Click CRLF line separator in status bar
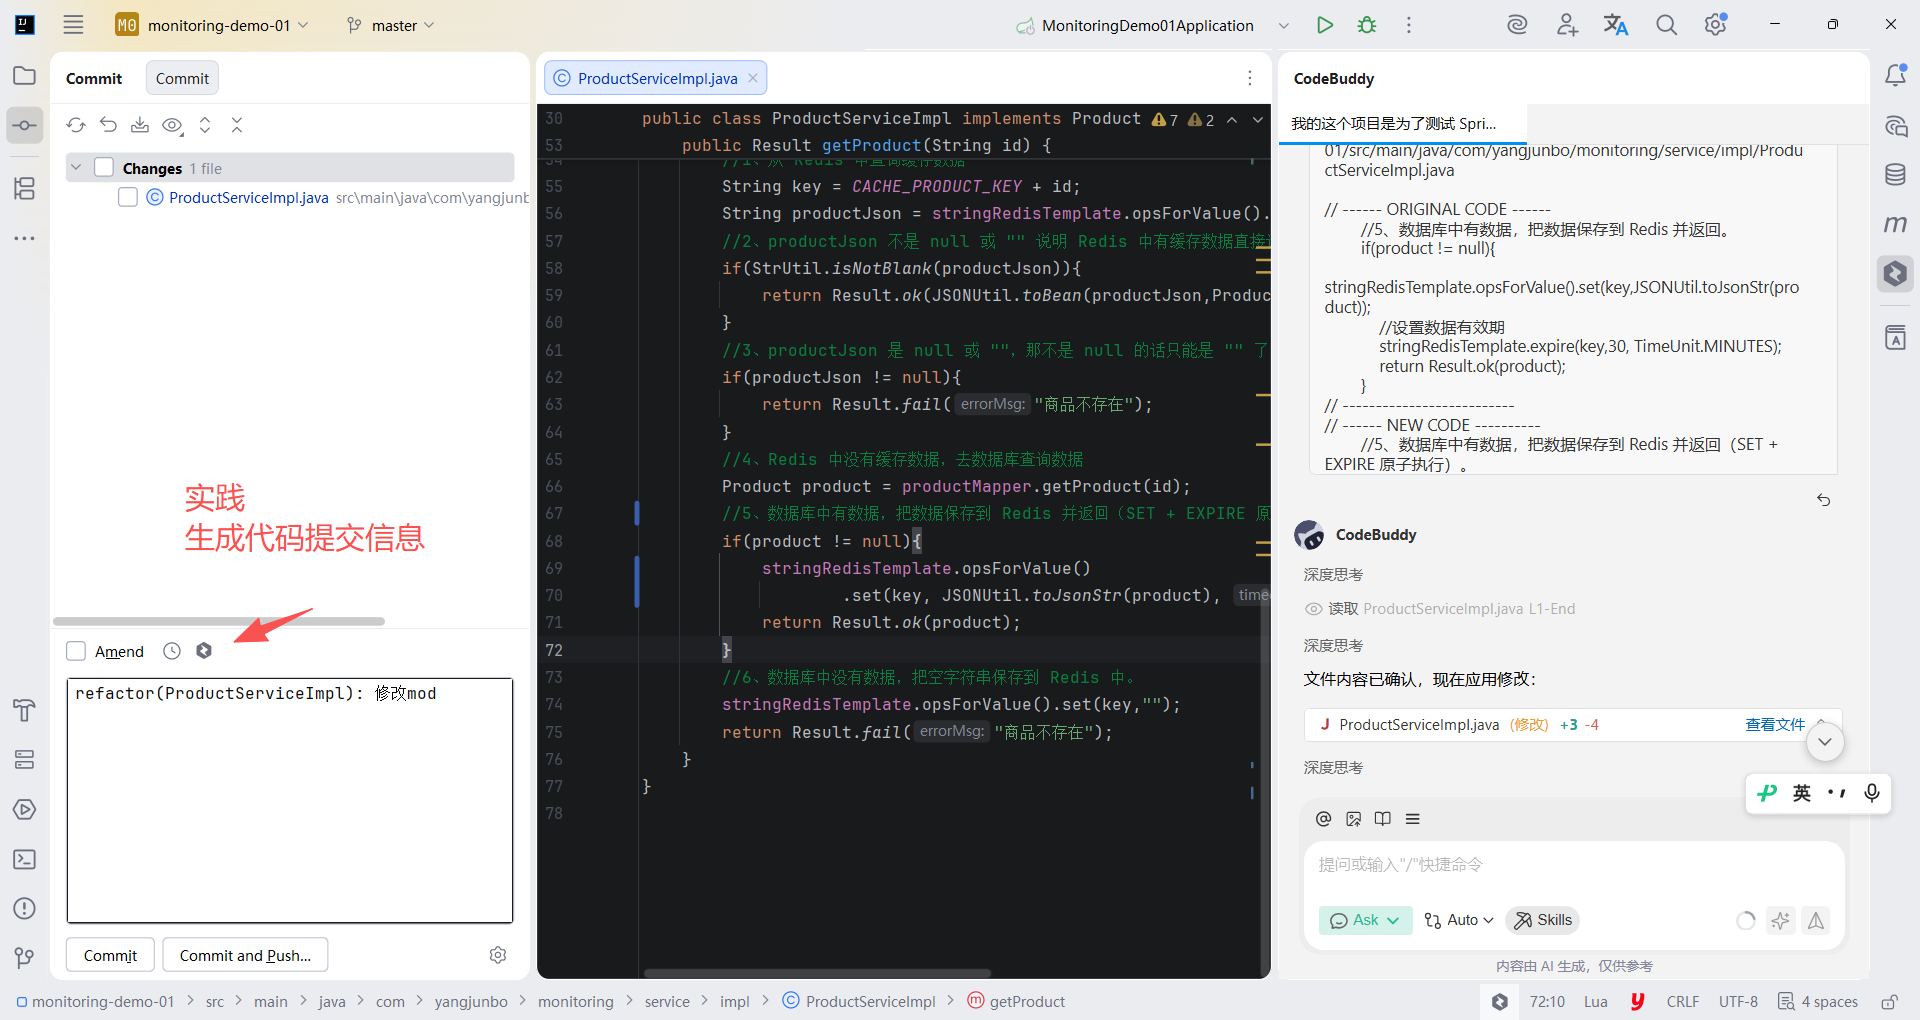 1683,1002
